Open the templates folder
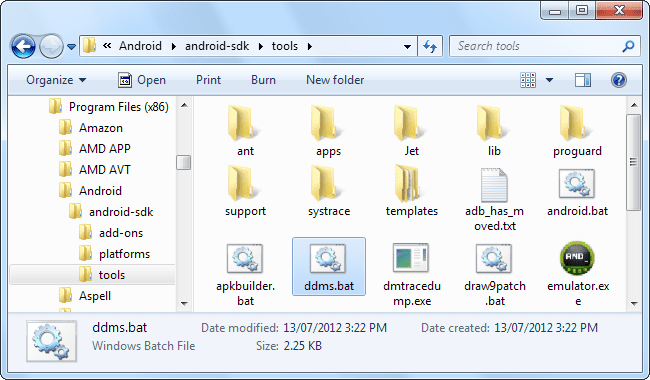This screenshot has height=380, width=650. 412,191
